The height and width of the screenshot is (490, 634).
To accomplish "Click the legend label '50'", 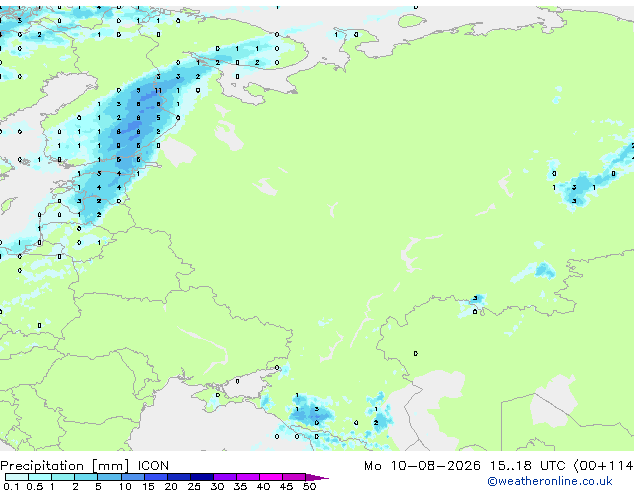I will pos(309,486).
